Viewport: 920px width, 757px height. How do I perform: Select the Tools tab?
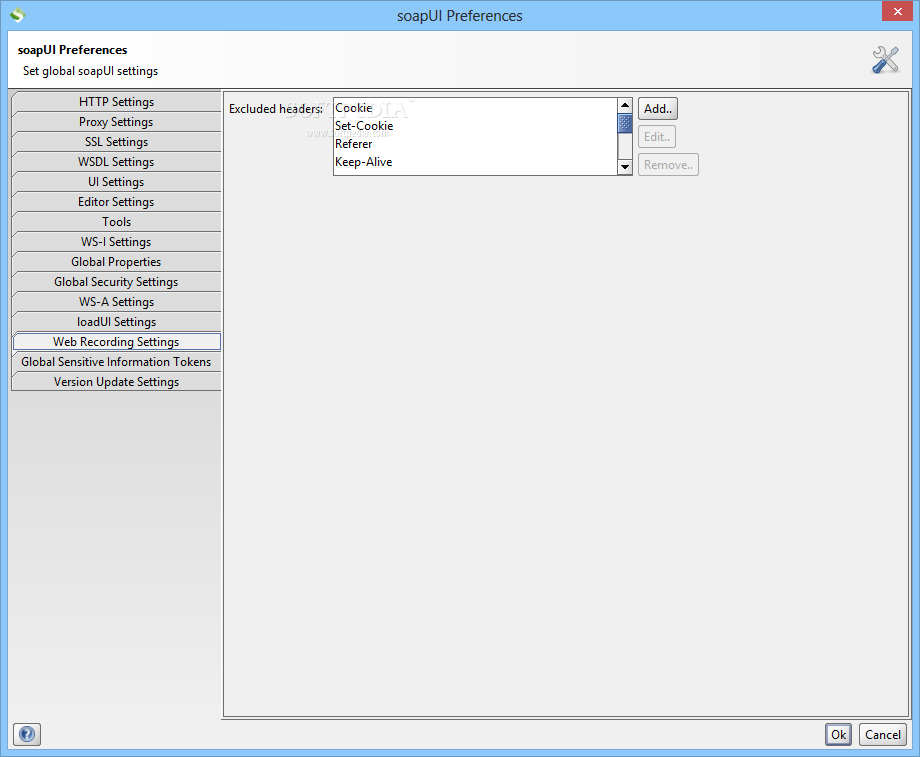click(x=116, y=221)
